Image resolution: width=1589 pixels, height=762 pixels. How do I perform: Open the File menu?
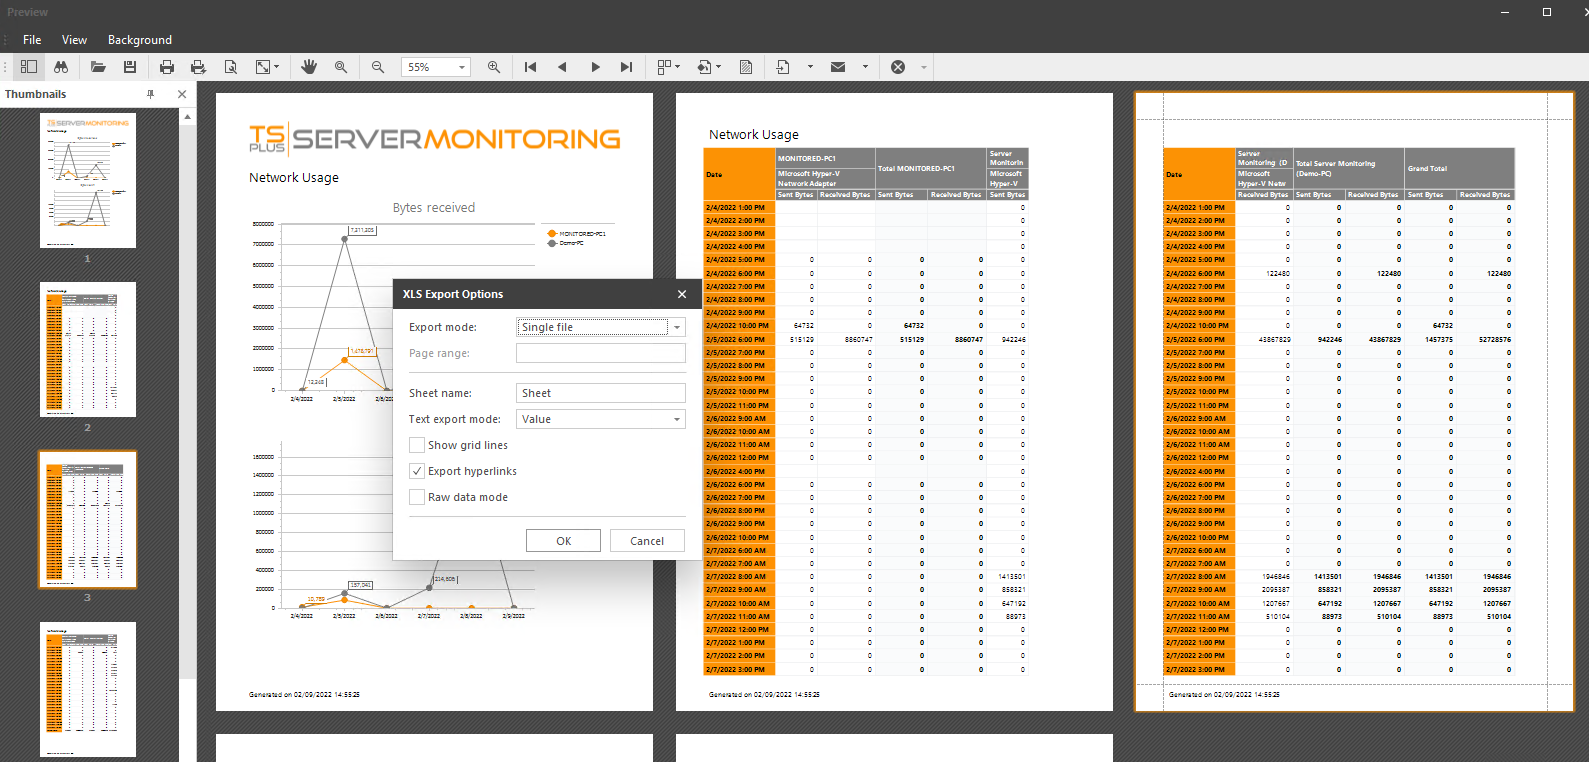[x=32, y=40]
